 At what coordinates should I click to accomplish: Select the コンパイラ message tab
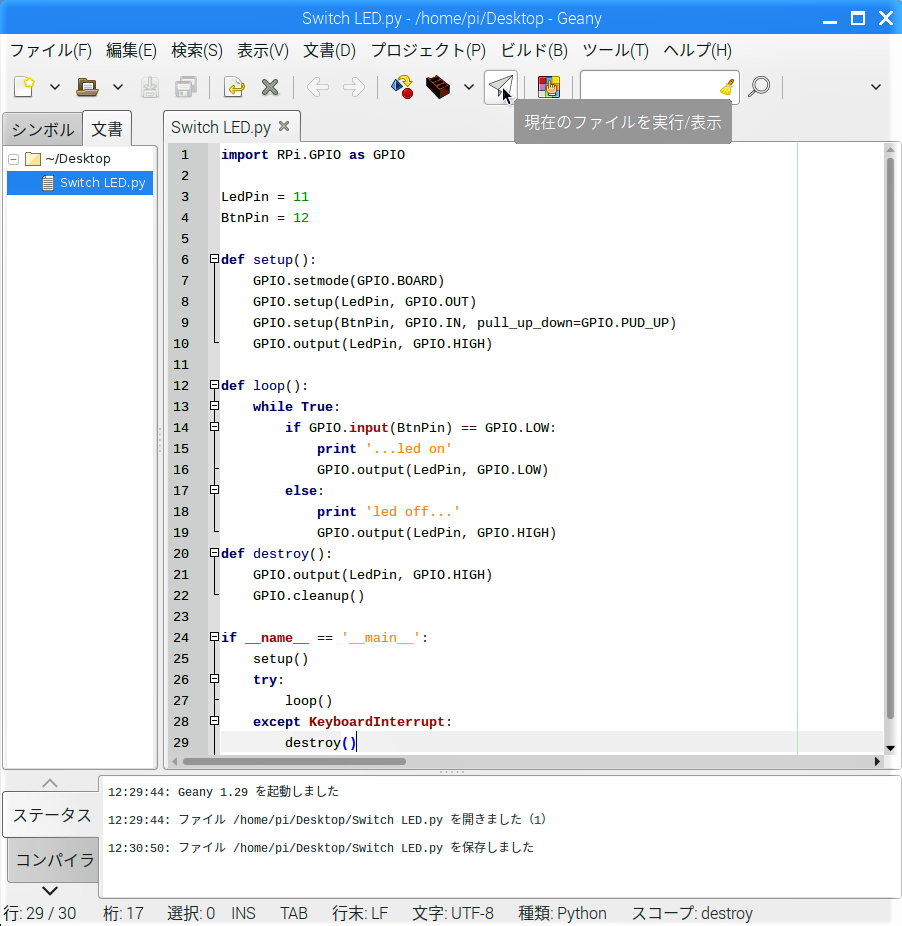[54, 860]
